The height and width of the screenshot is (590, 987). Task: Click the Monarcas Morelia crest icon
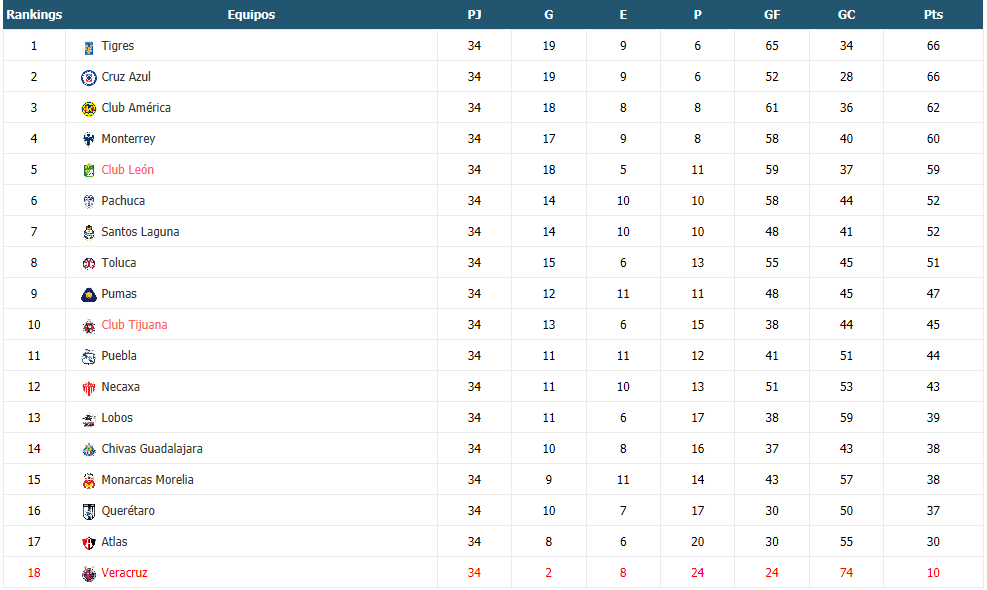tap(89, 480)
